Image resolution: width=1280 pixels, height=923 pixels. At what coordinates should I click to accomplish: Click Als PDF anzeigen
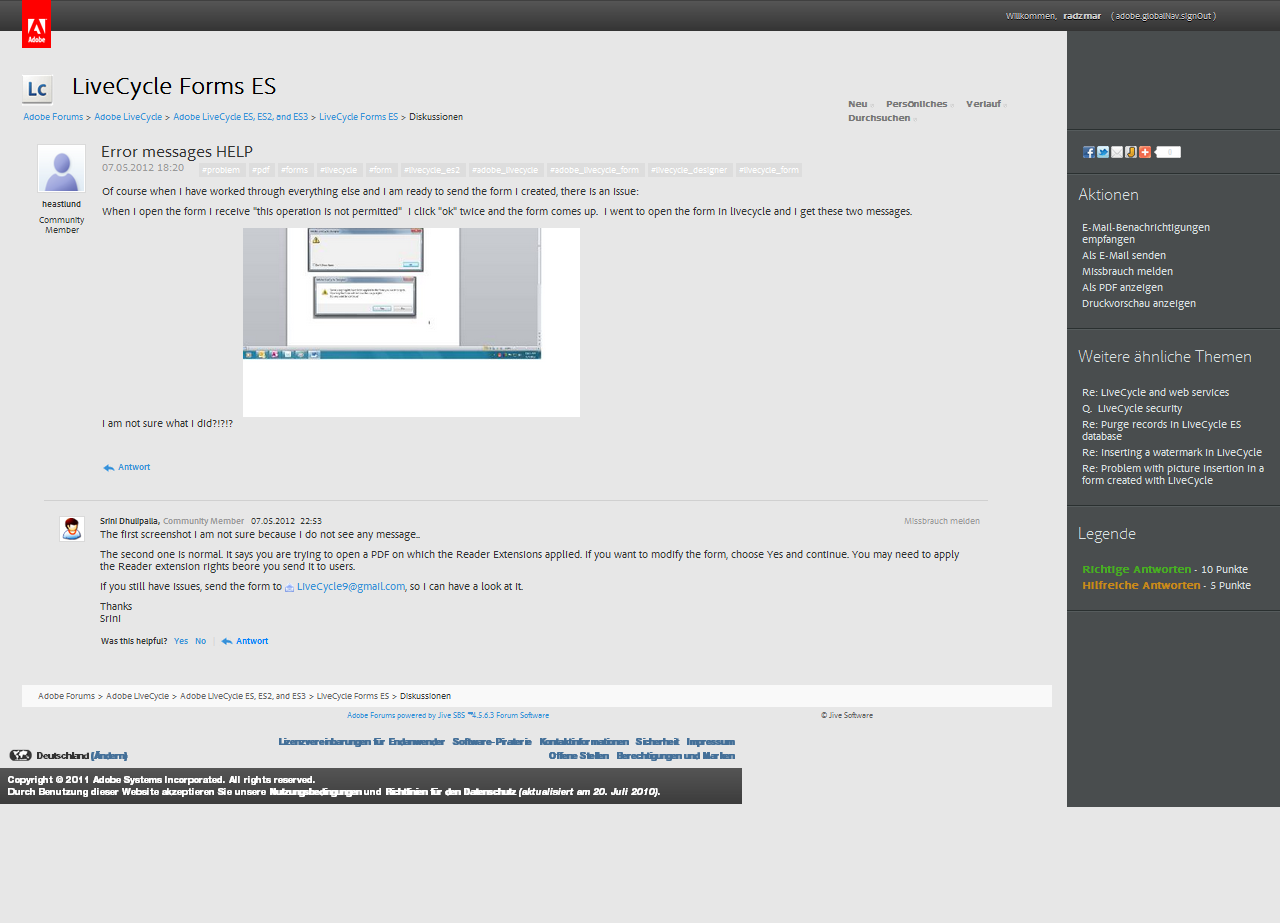(x=1122, y=287)
